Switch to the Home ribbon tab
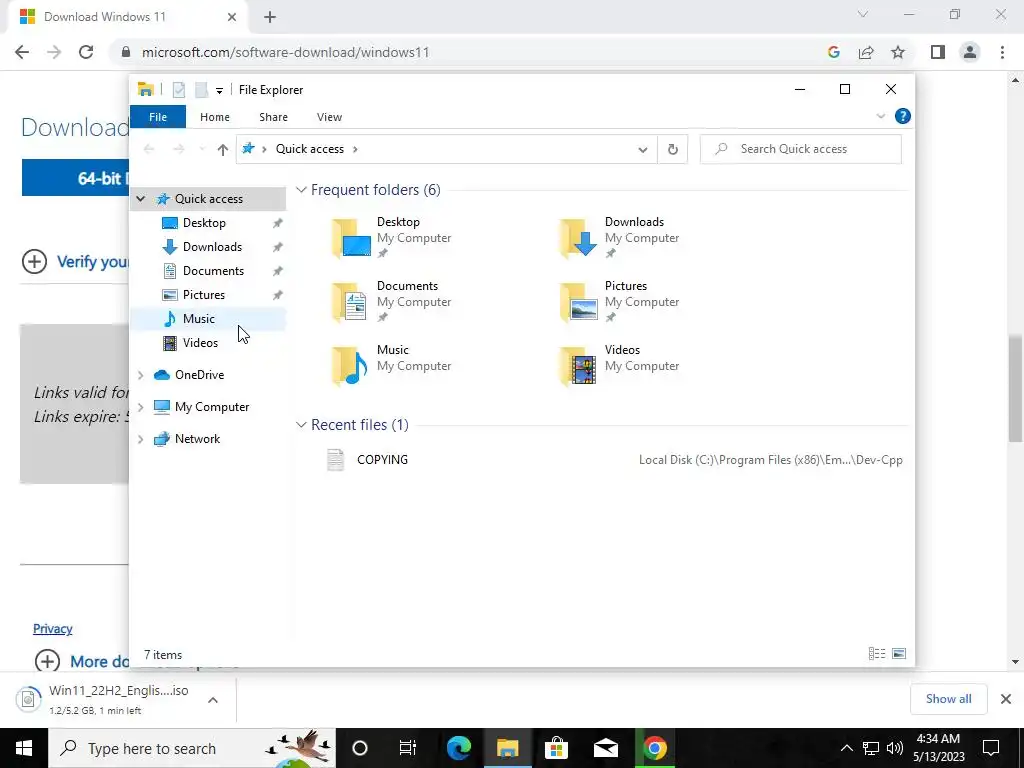 click(x=215, y=117)
